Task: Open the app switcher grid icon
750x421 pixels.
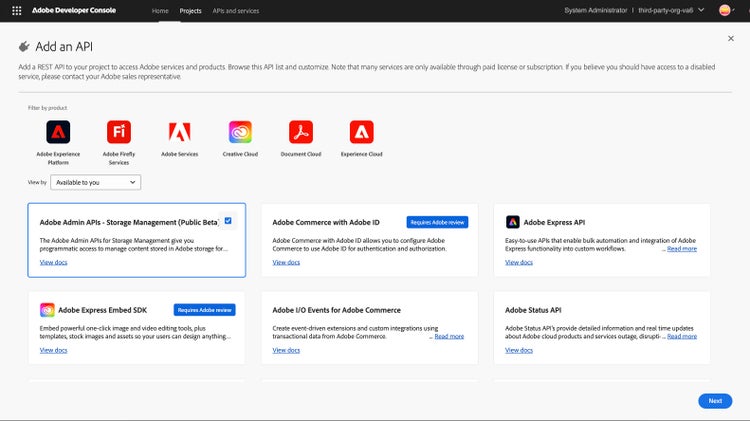Action: [16, 11]
